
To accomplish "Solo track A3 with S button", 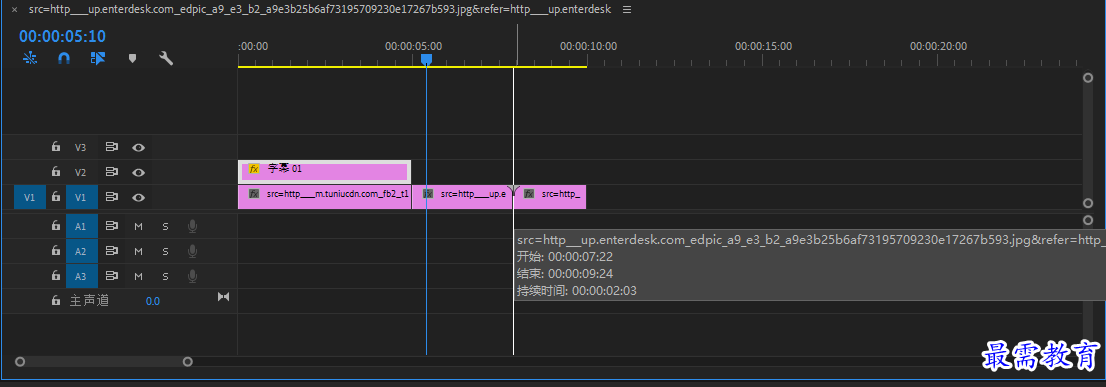I will 165,276.
